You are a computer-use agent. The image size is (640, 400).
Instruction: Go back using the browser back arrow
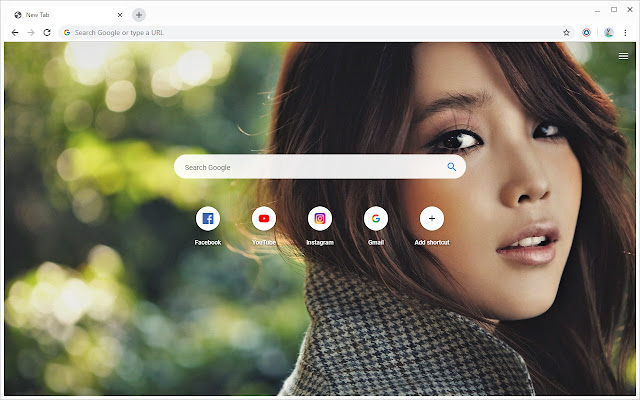pyautogui.click(x=15, y=33)
